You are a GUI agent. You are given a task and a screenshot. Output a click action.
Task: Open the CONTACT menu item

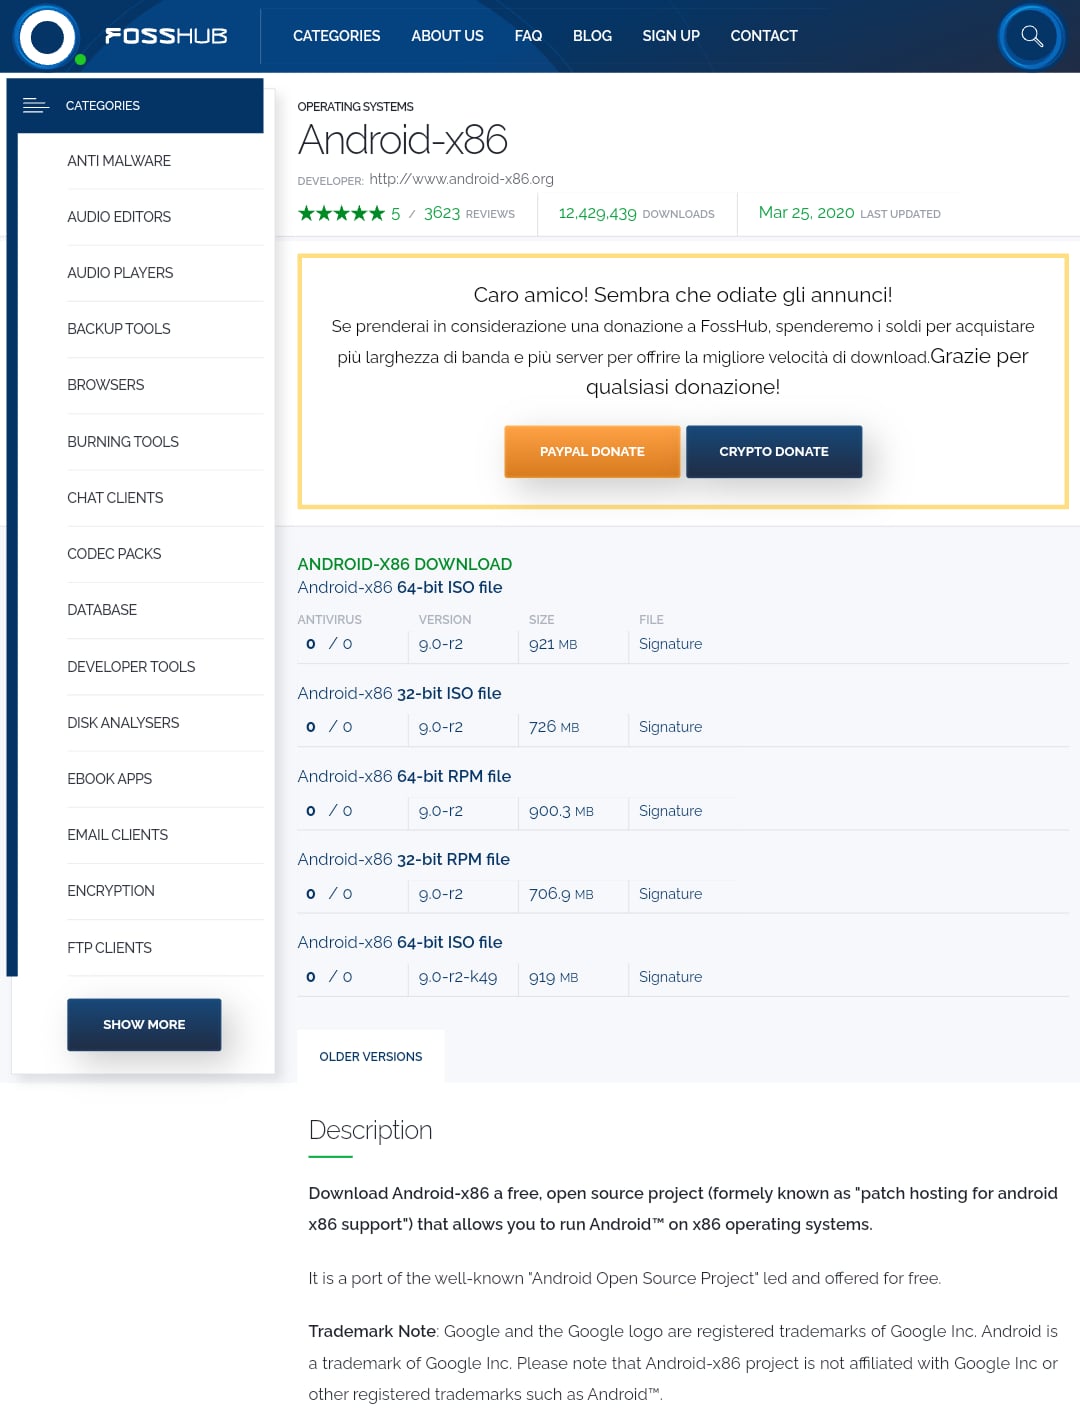coord(764,36)
